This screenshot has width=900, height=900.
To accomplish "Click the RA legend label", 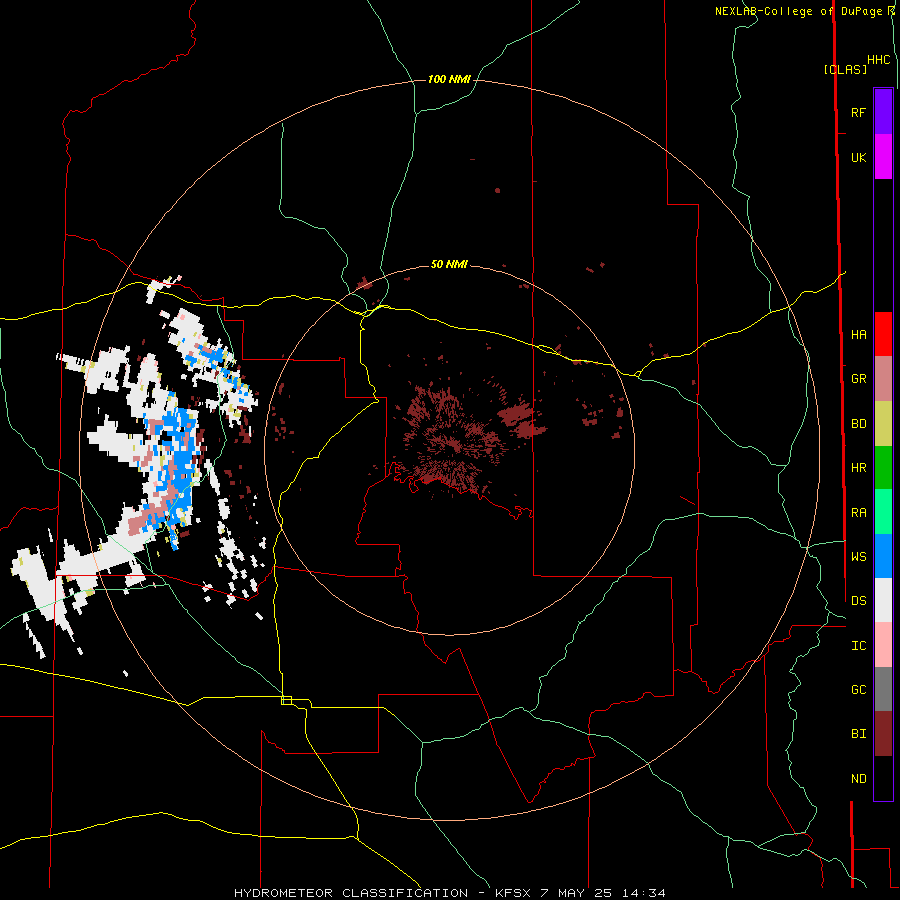I will pos(858,512).
